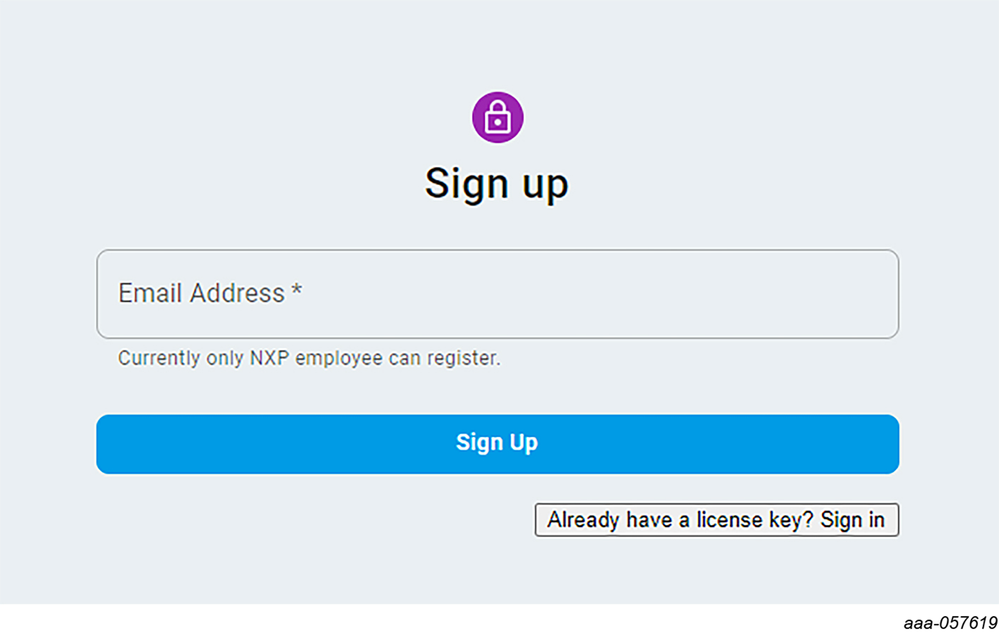Click "Already have a license key? Sign in"
This screenshot has width=999, height=634.
coord(716,520)
